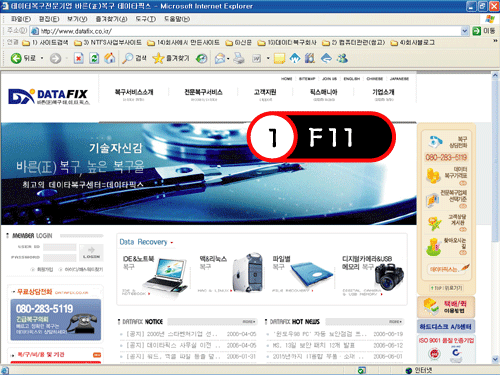Click the vertical scrollbar down arrow
The width and height of the screenshot is (500, 375).
pyautogui.click(x=495, y=359)
